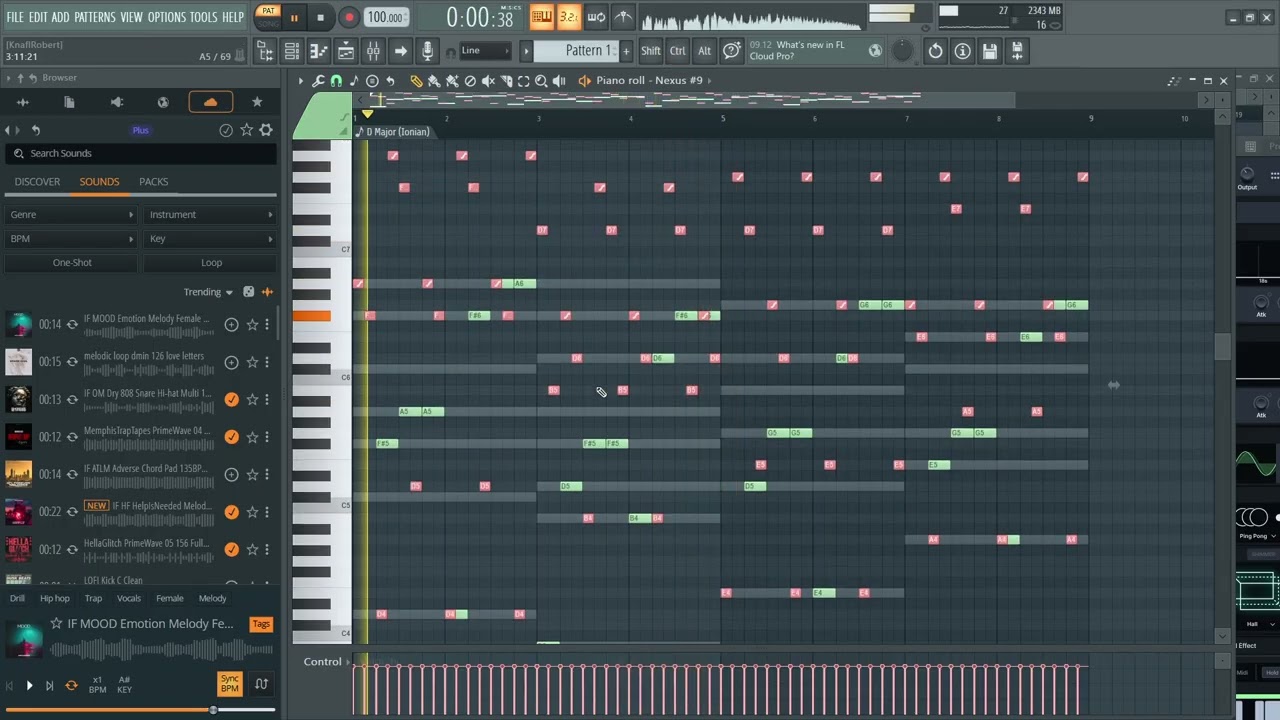Select the Hip hop tag
Image resolution: width=1280 pixels, height=720 pixels.
coord(55,598)
